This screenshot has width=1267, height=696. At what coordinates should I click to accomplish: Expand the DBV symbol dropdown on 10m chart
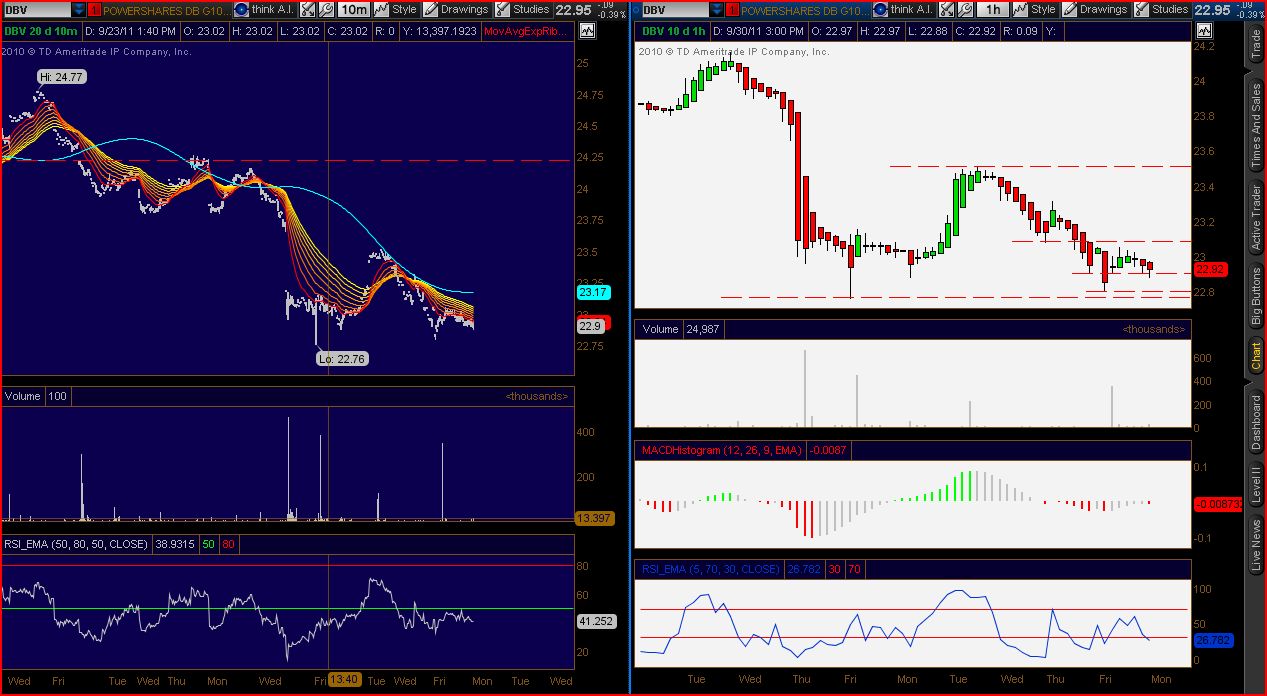tap(79, 9)
